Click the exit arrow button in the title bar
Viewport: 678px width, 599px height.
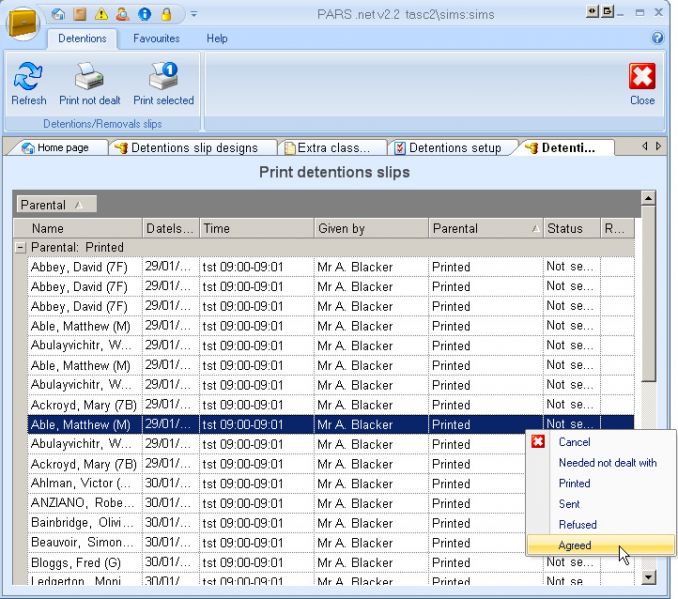click(608, 12)
